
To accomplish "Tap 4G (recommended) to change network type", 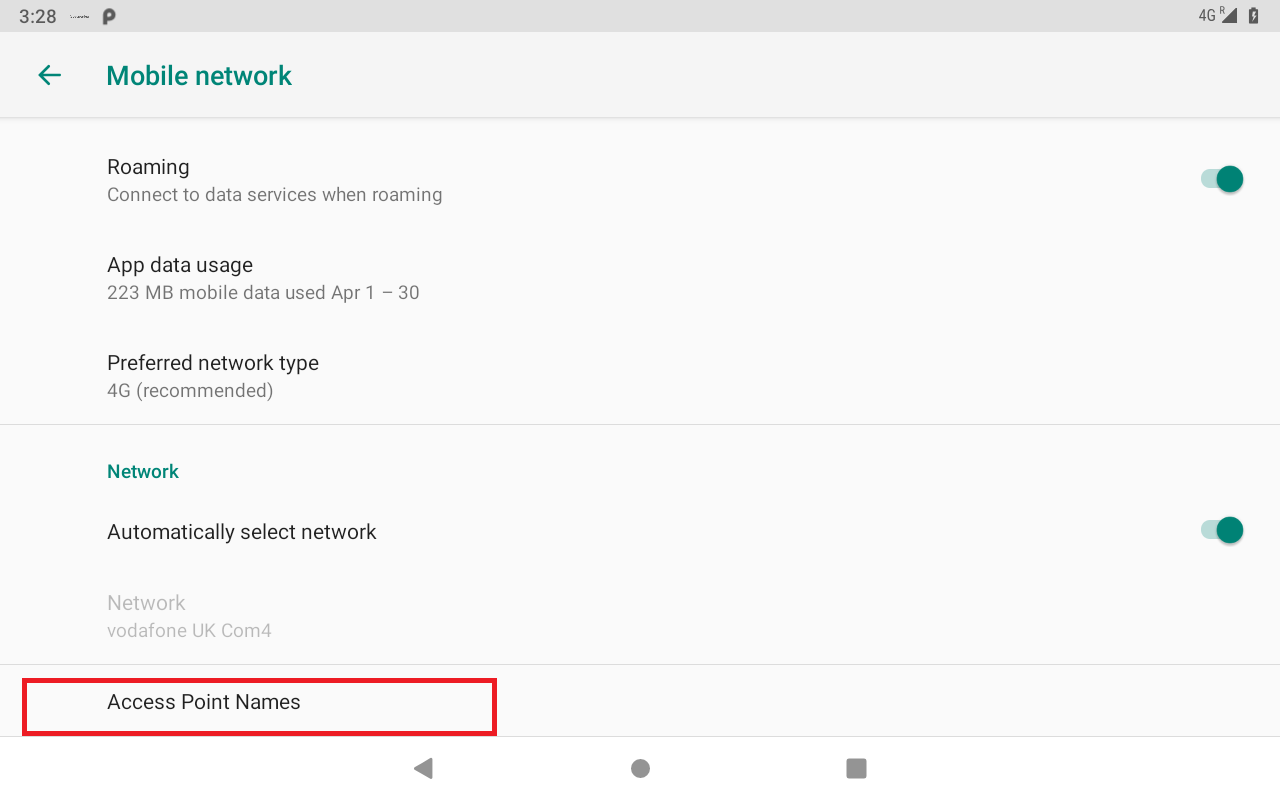I will click(x=190, y=391).
